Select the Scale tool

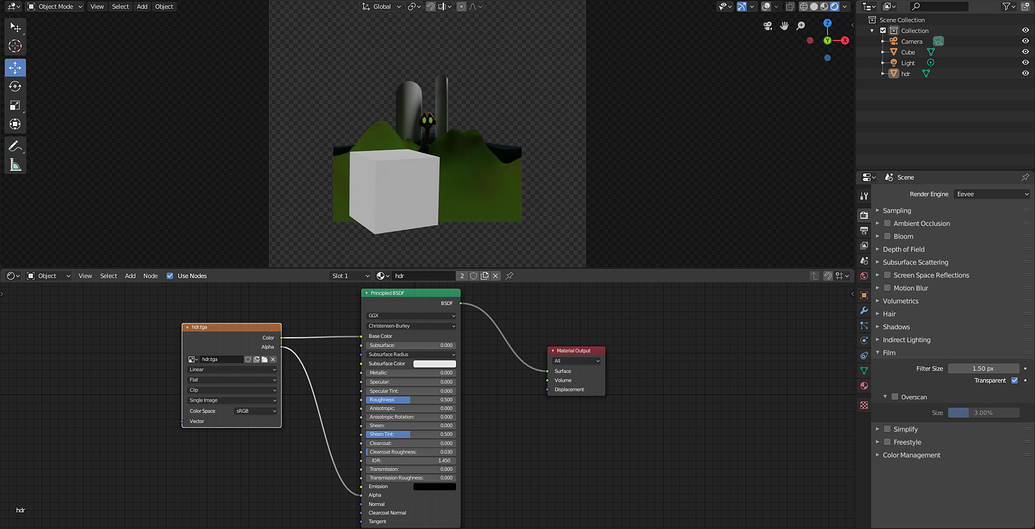click(15, 105)
